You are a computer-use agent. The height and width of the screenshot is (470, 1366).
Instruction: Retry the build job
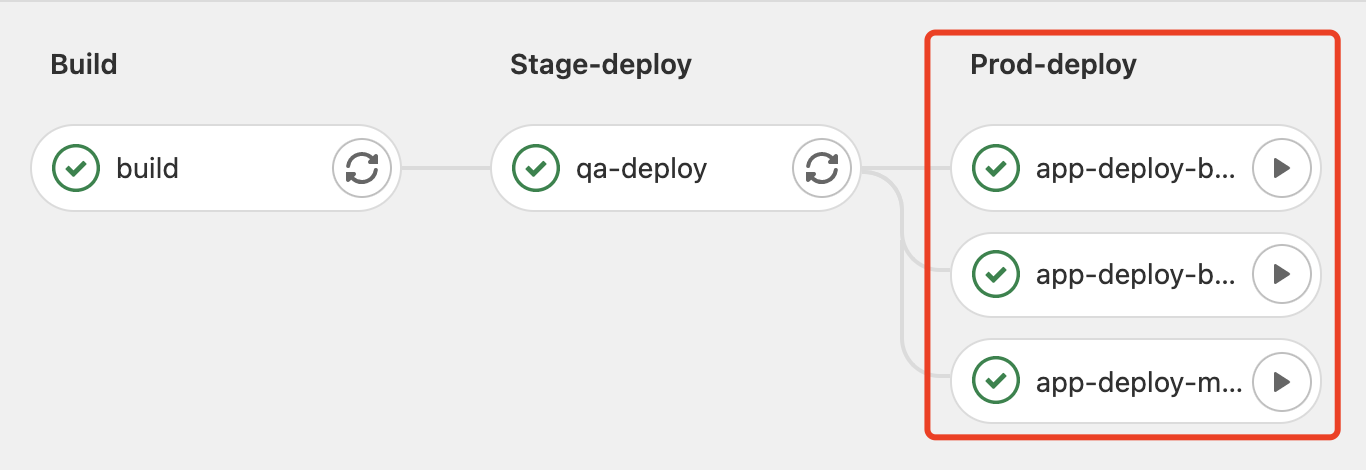[361, 168]
